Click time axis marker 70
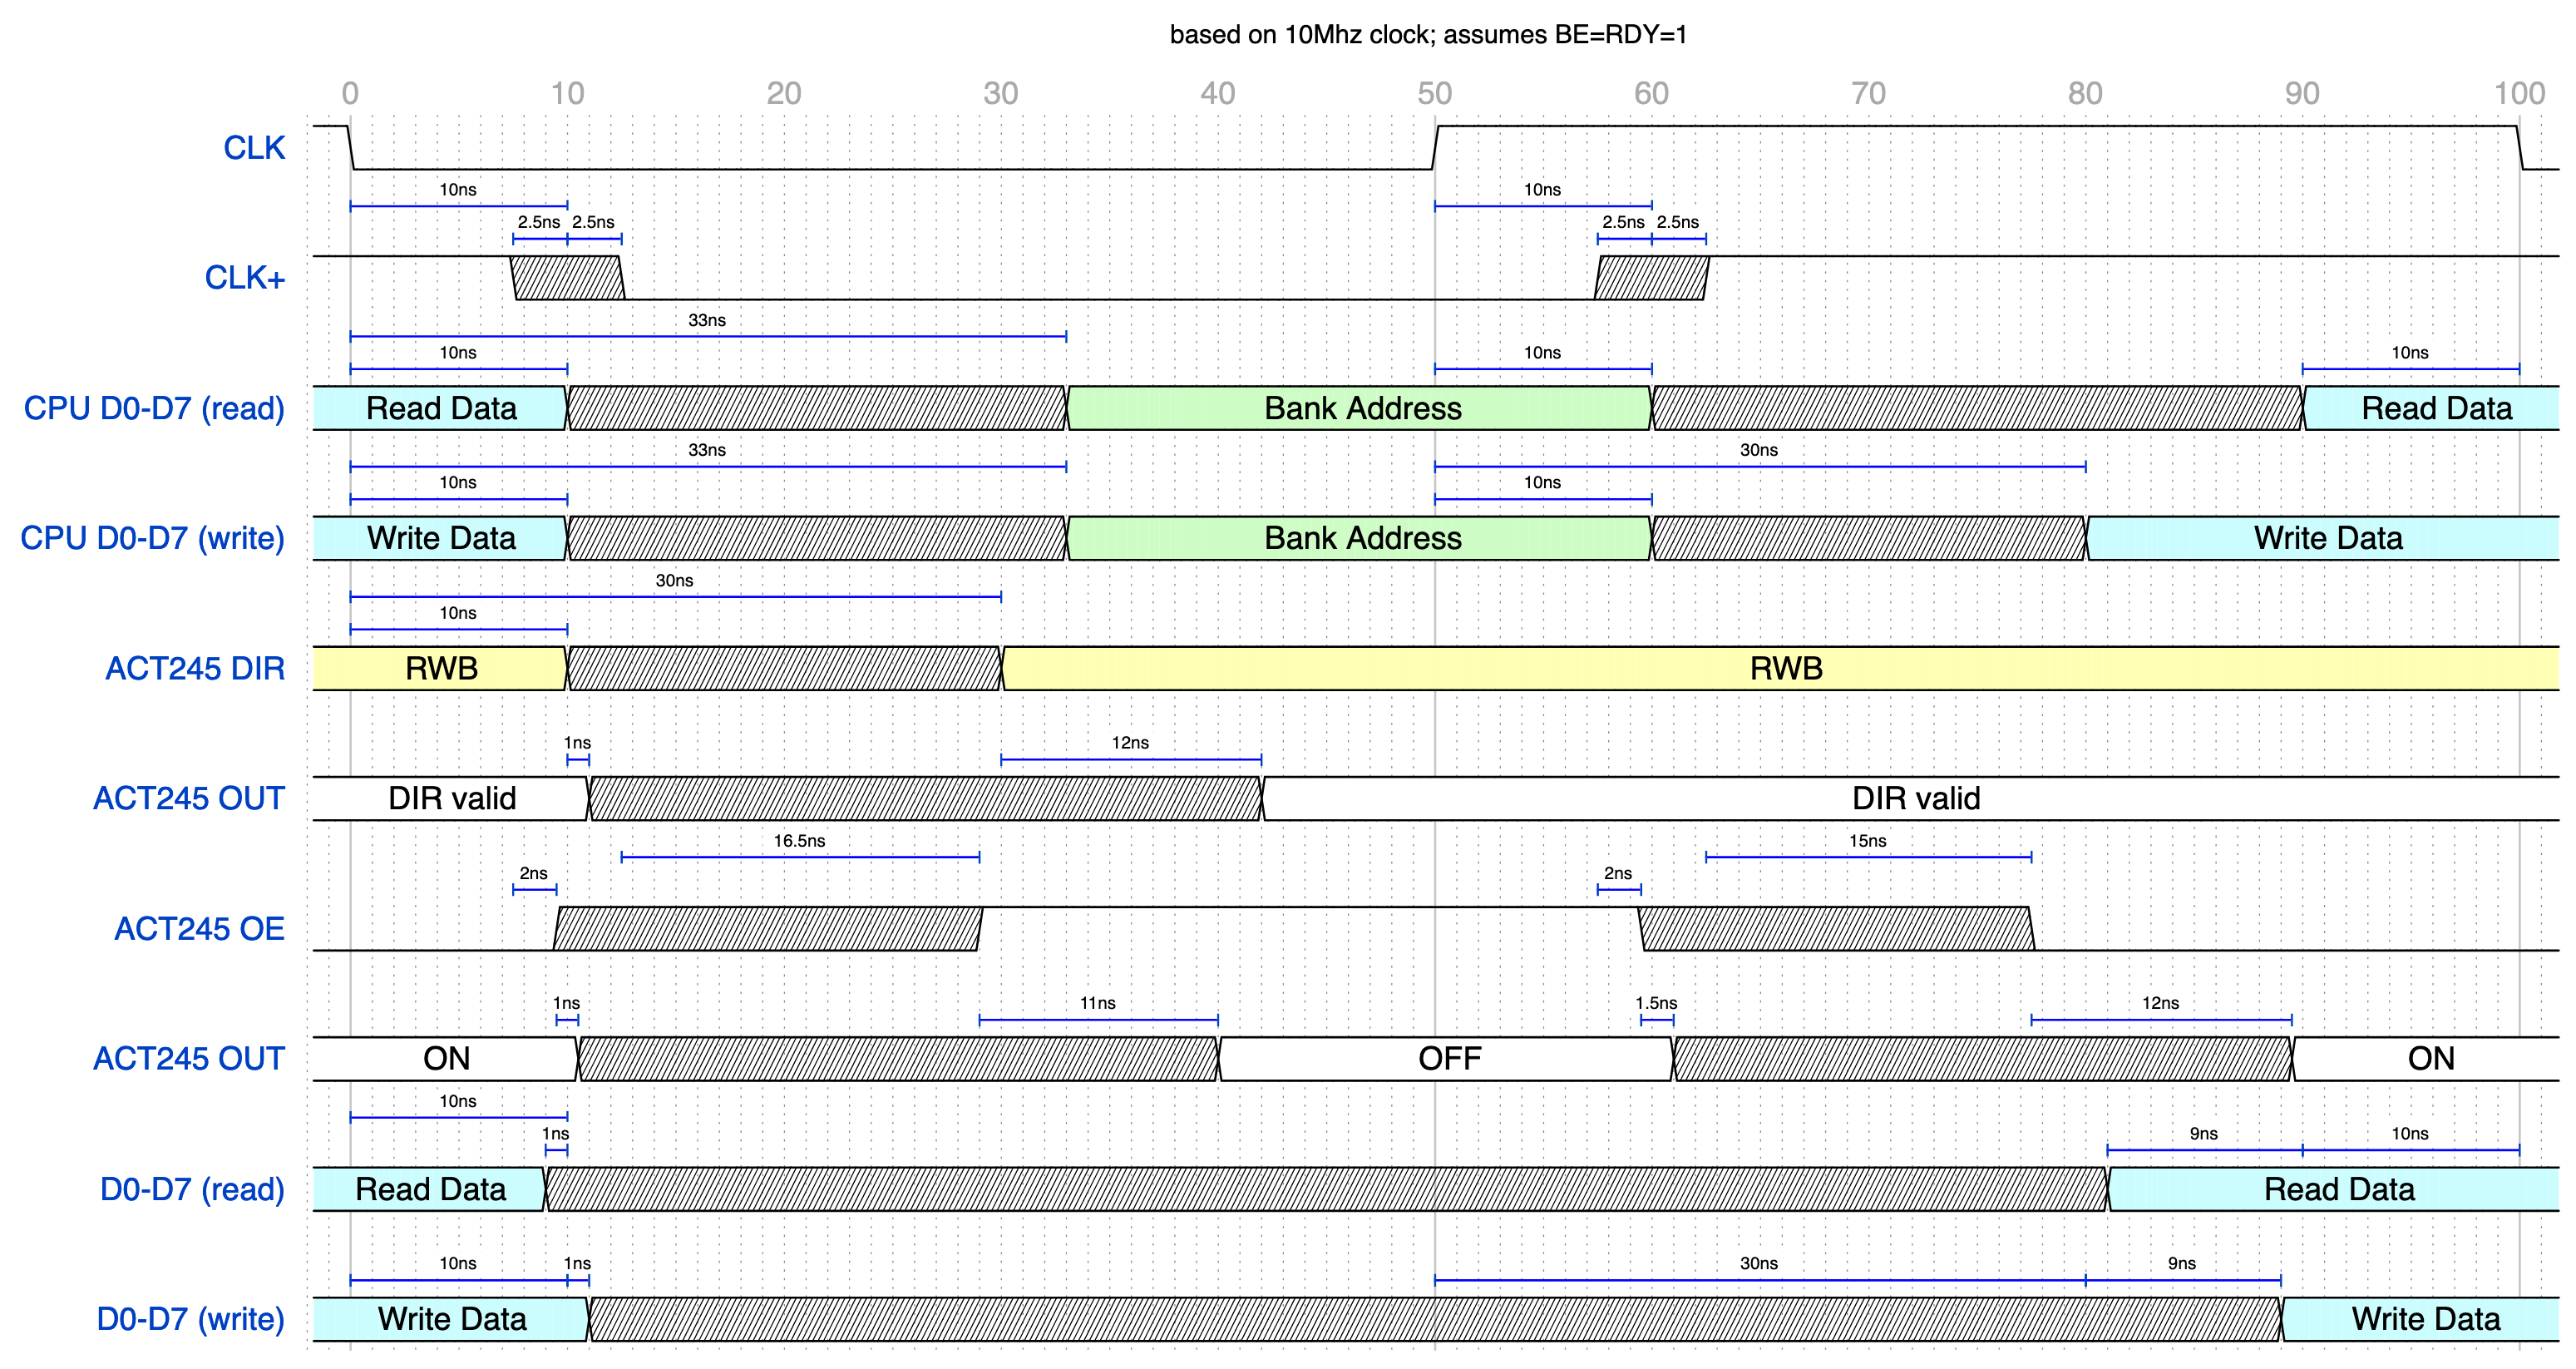The width and height of the screenshot is (2576, 1369). (1869, 93)
